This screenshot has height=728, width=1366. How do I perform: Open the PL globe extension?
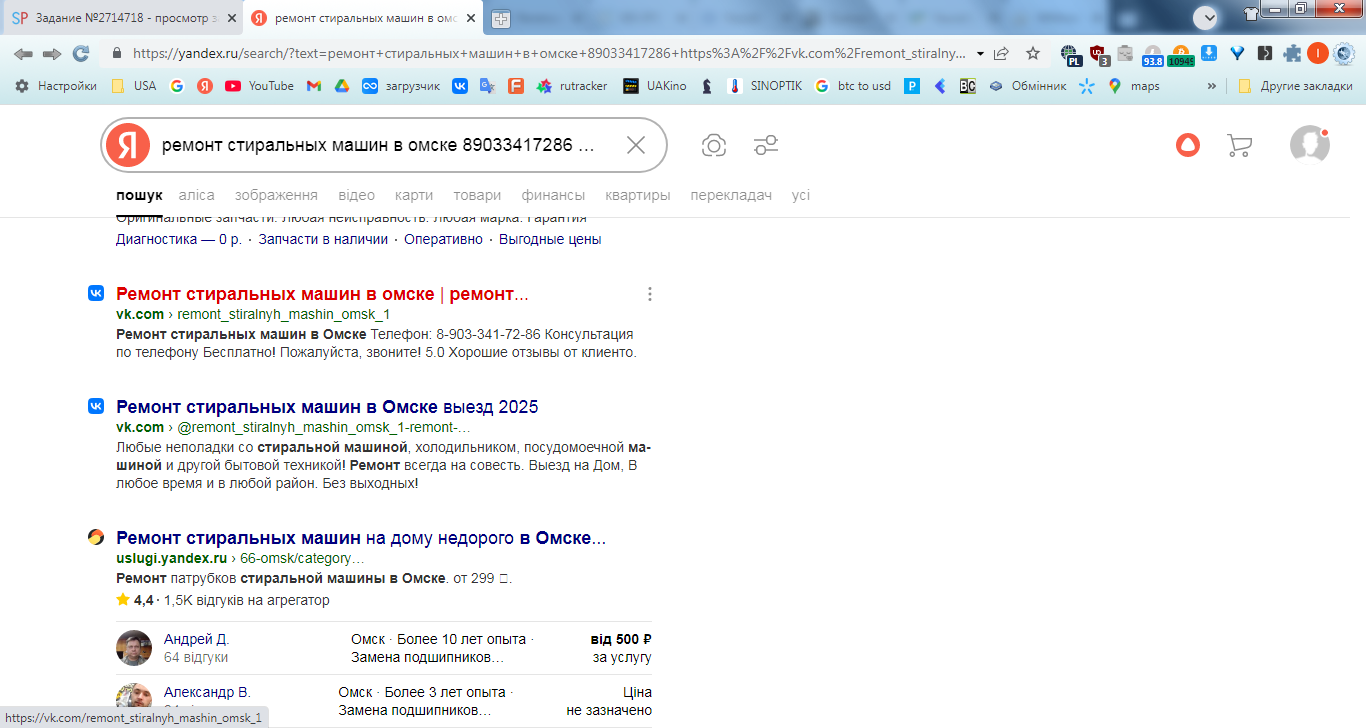click(x=1071, y=55)
